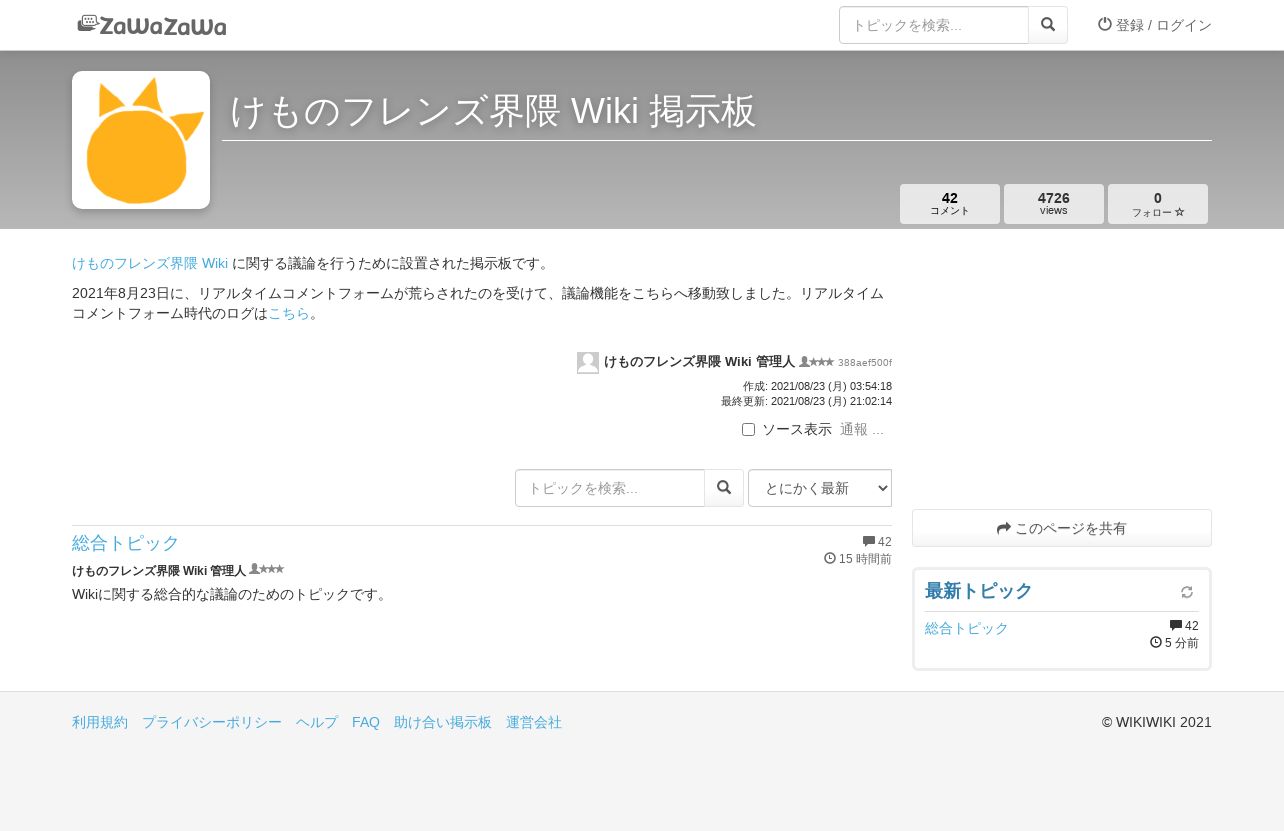1284x831 pixels.
Task: Click the power icon next to 登録 / ログイン
Action: (1105, 24)
